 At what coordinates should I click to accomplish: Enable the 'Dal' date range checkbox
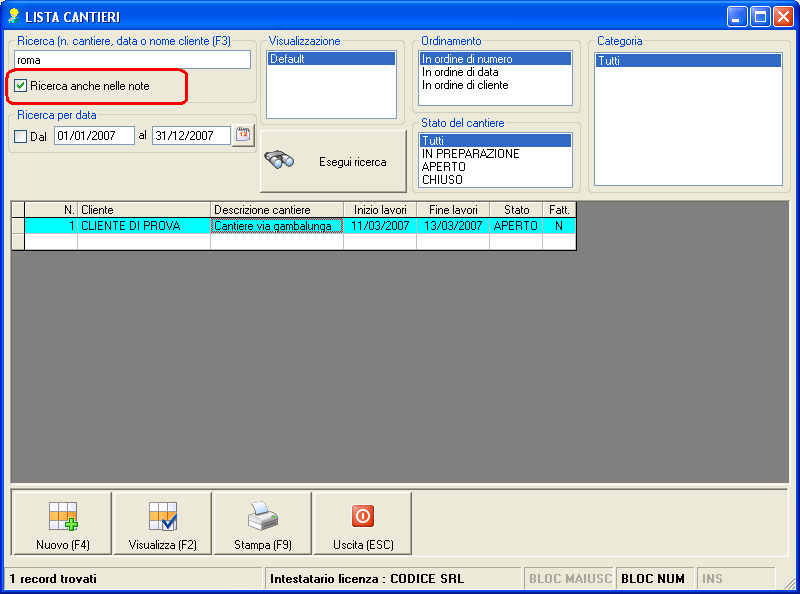coord(20,136)
